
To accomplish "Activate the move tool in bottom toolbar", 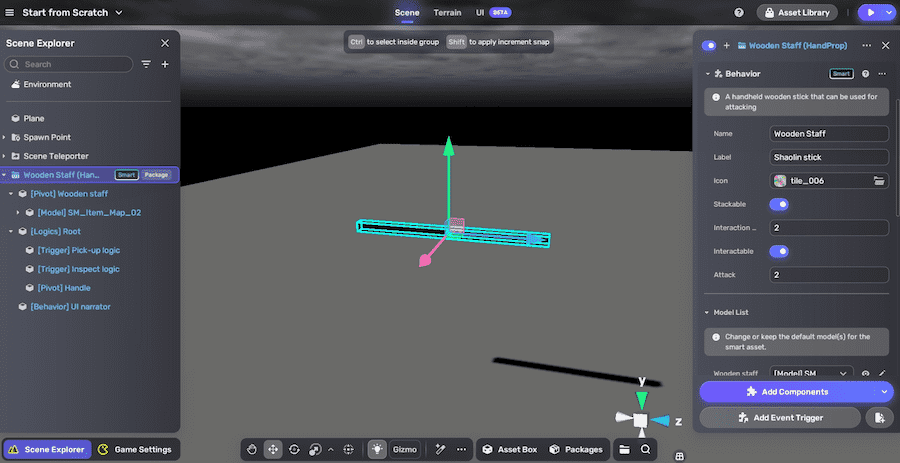I will (x=273, y=450).
